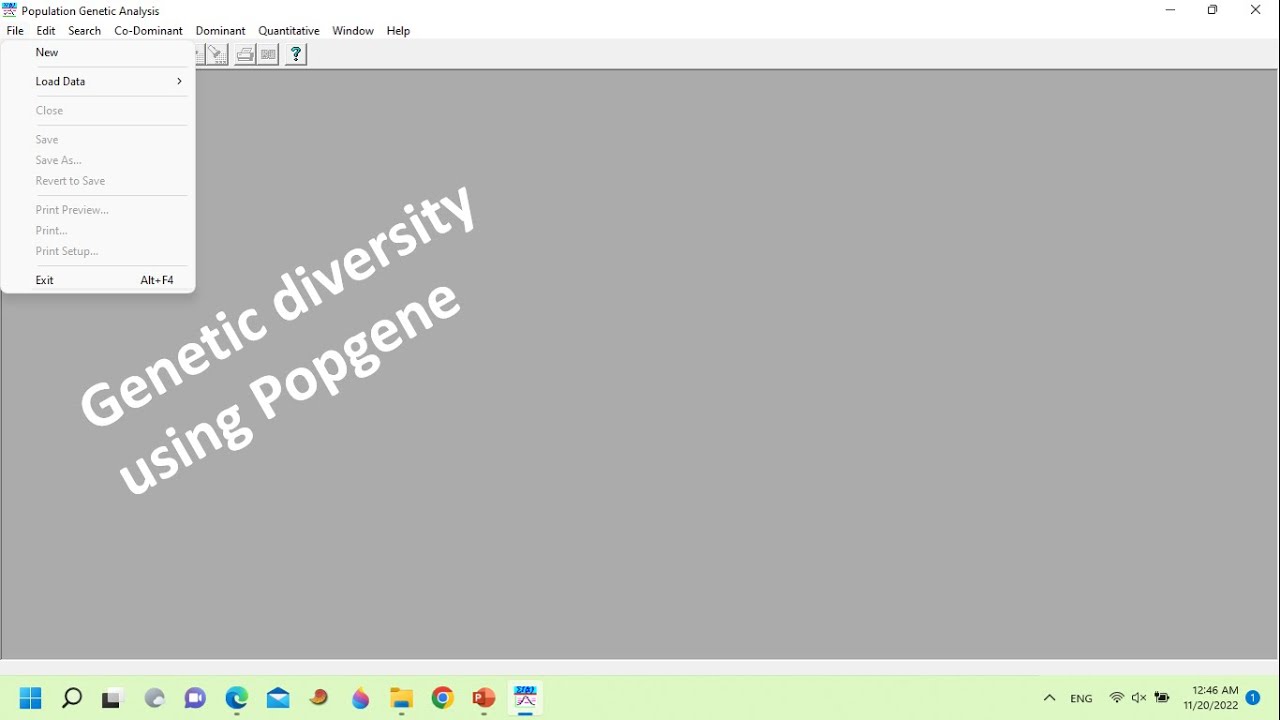The image size is (1280, 720).
Task: Click the Print Preview toolbar icon
Action: [268, 54]
